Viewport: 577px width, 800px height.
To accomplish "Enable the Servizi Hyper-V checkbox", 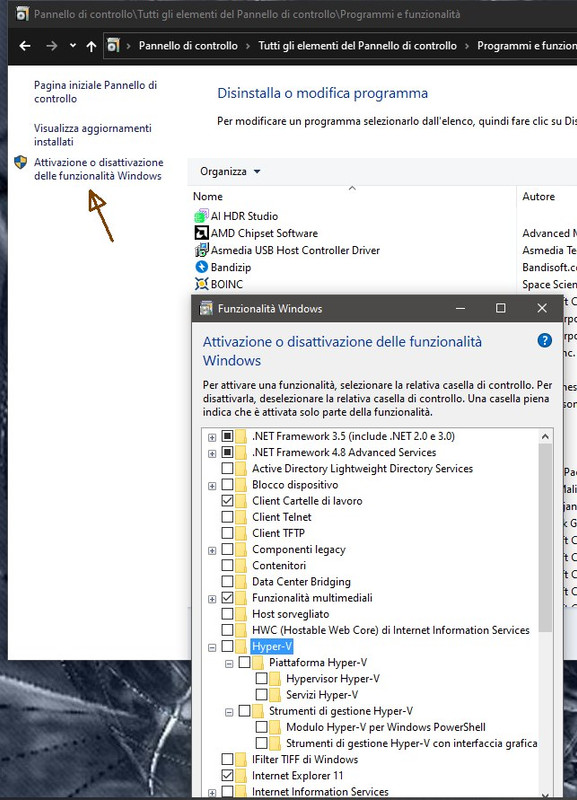I will pyautogui.click(x=261, y=695).
